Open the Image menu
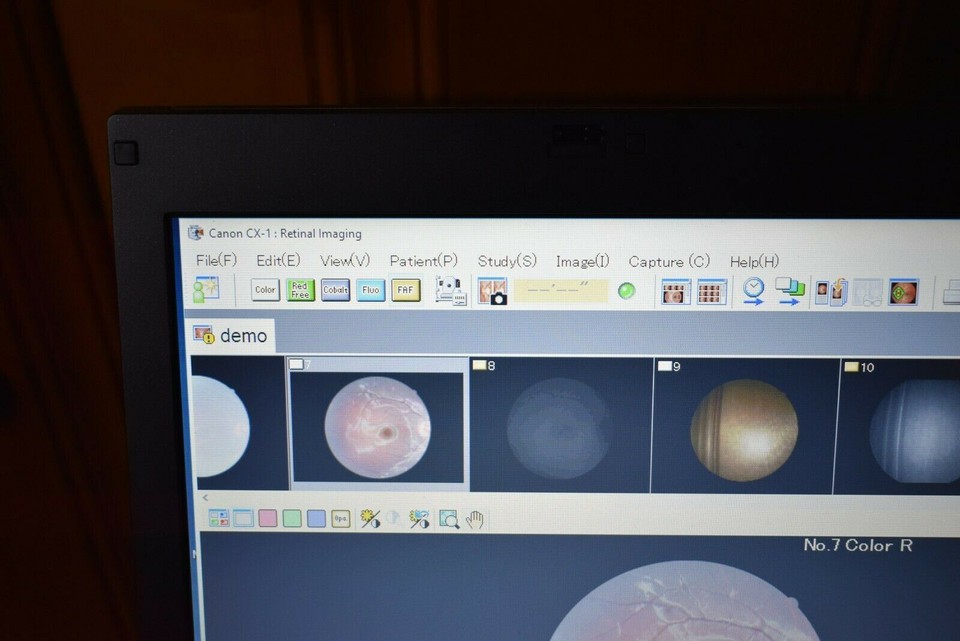The height and width of the screenshot is (641, 960). point(582,261)
